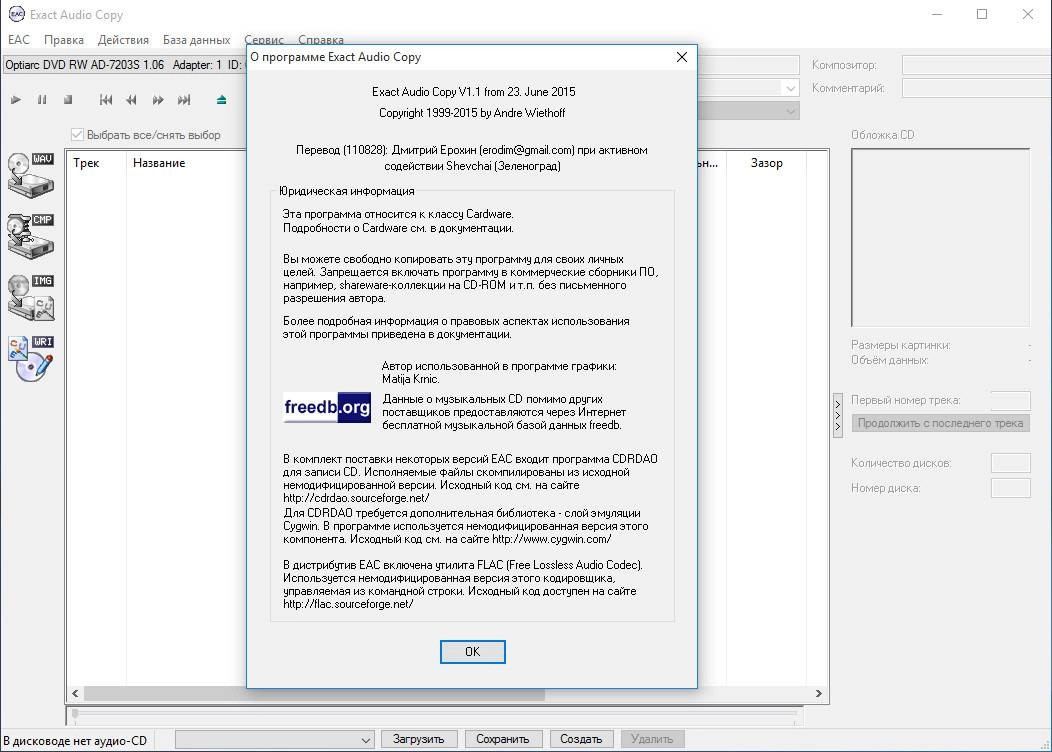Click 'Copyright 1999-2015 by Andre Wiethoff' text
Image resolution: width=1052 pixels, height=752 pixels.
472,113
